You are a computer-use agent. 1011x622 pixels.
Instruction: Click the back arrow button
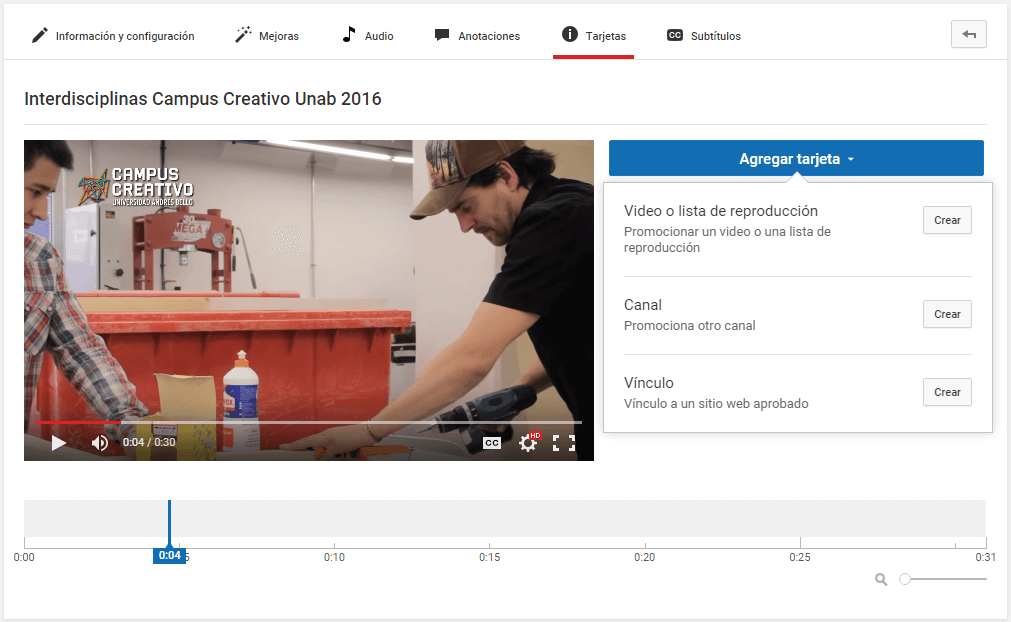pyautogui.click(x=968, y=34)
